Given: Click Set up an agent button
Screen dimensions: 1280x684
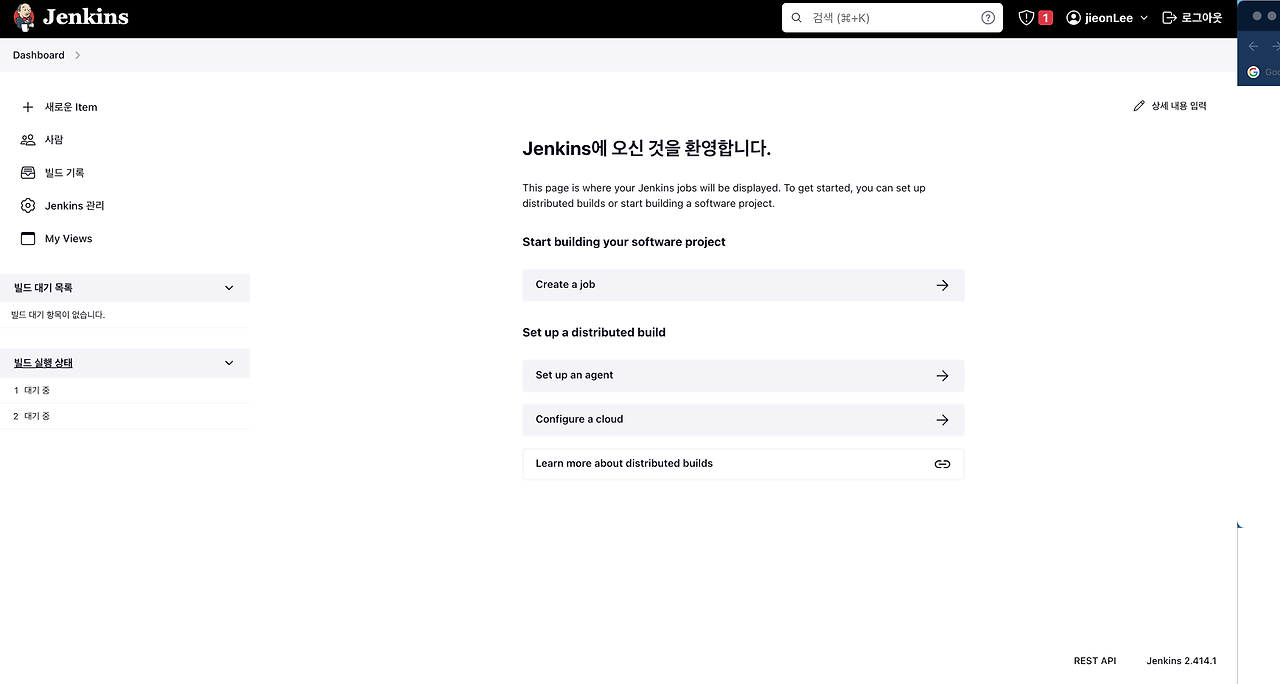Looking at the screenshot, I should pos(743,376).
